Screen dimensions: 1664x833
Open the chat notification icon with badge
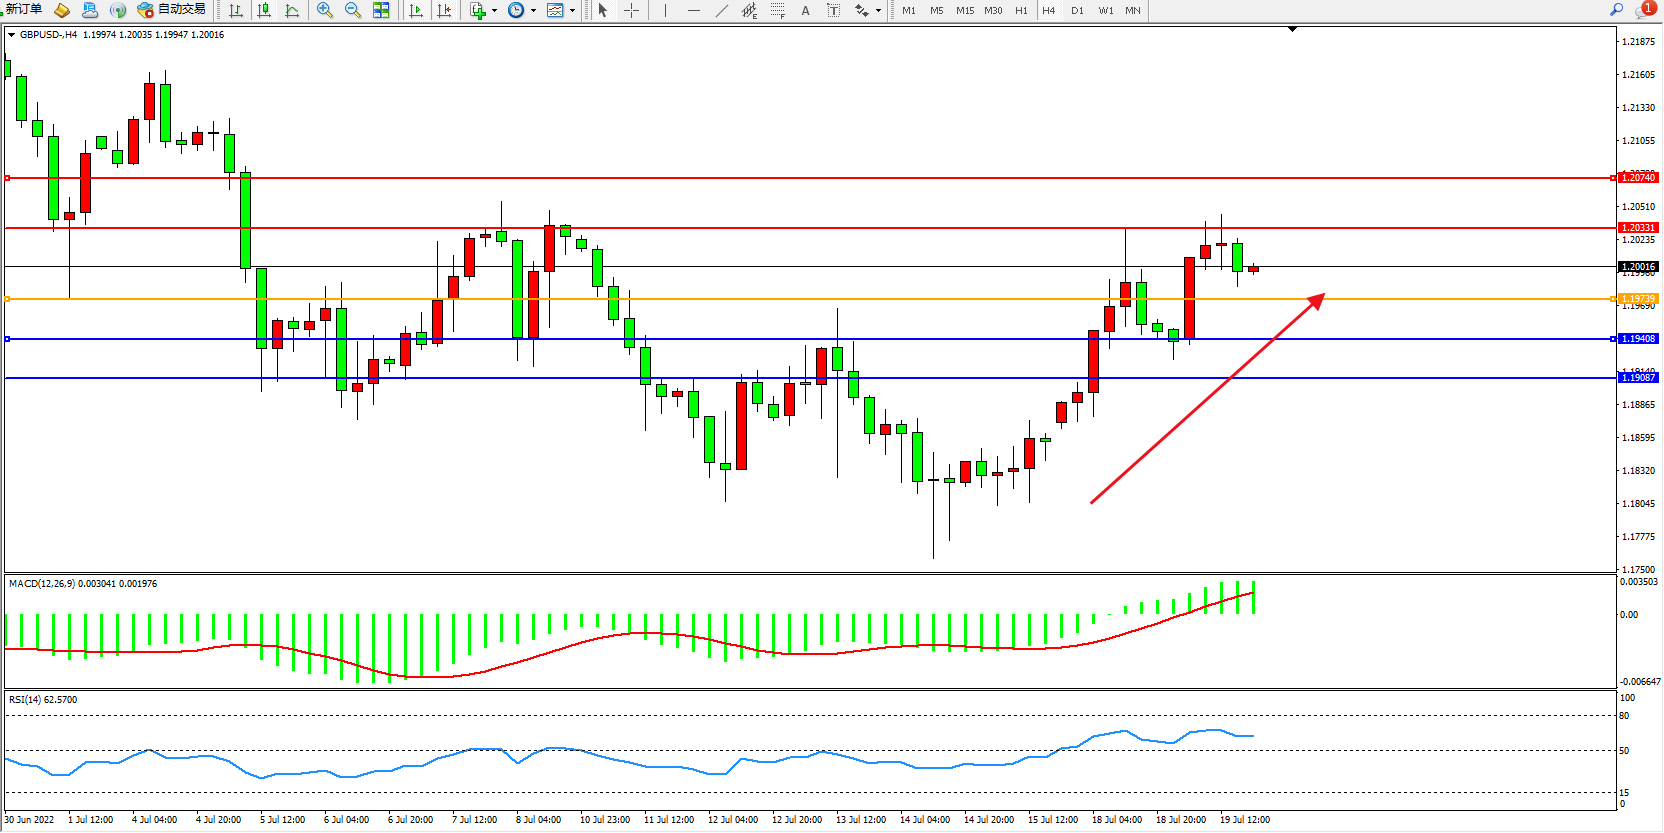1644,10
